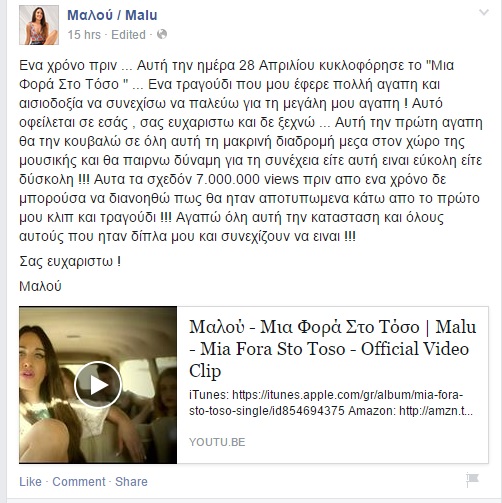Share this post
This screenshot has width=502, height=503.
tap(131, 482)
